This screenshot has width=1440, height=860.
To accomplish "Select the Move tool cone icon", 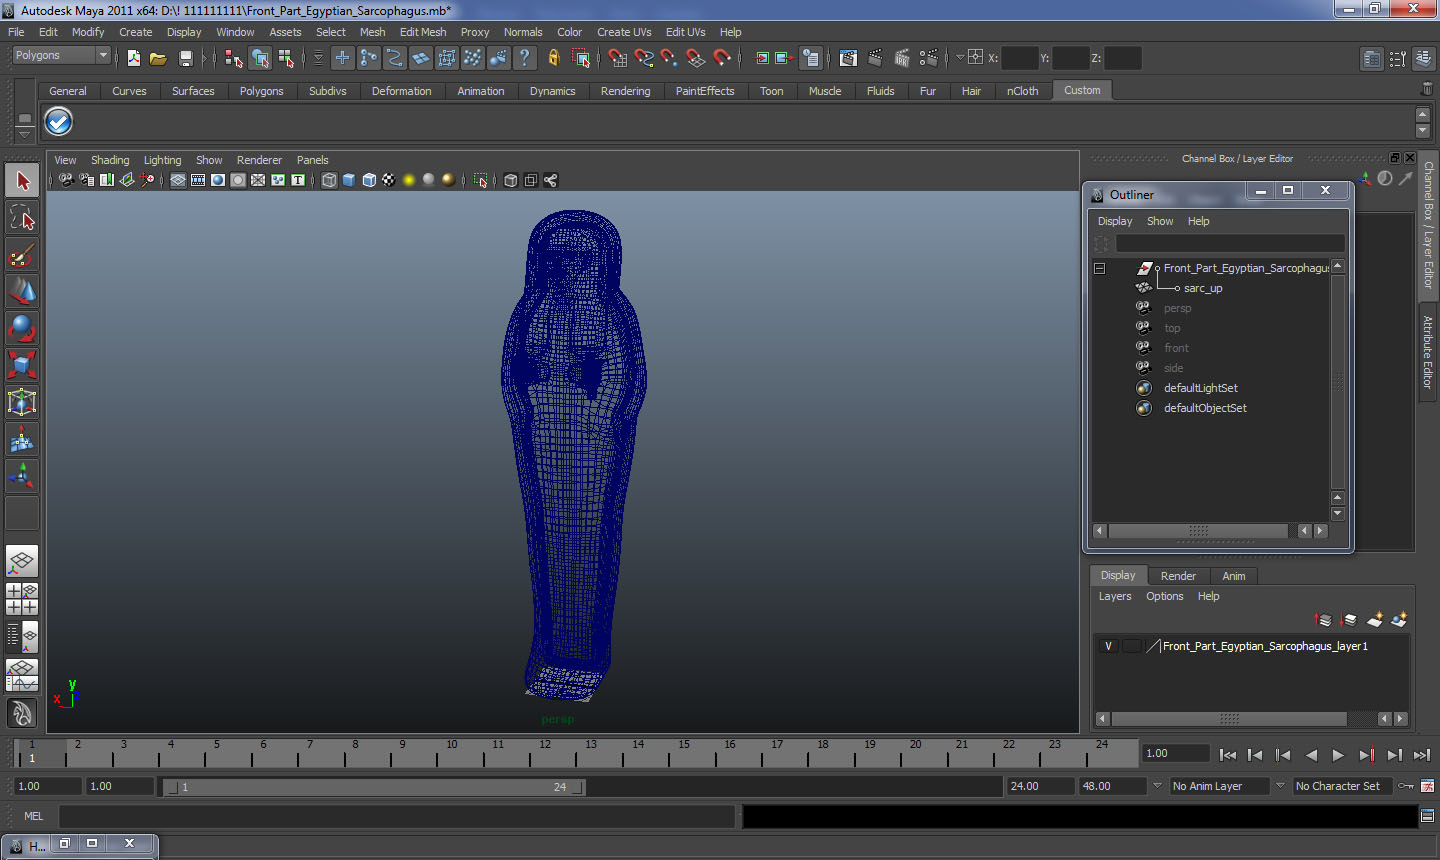I will click(22, 291).
